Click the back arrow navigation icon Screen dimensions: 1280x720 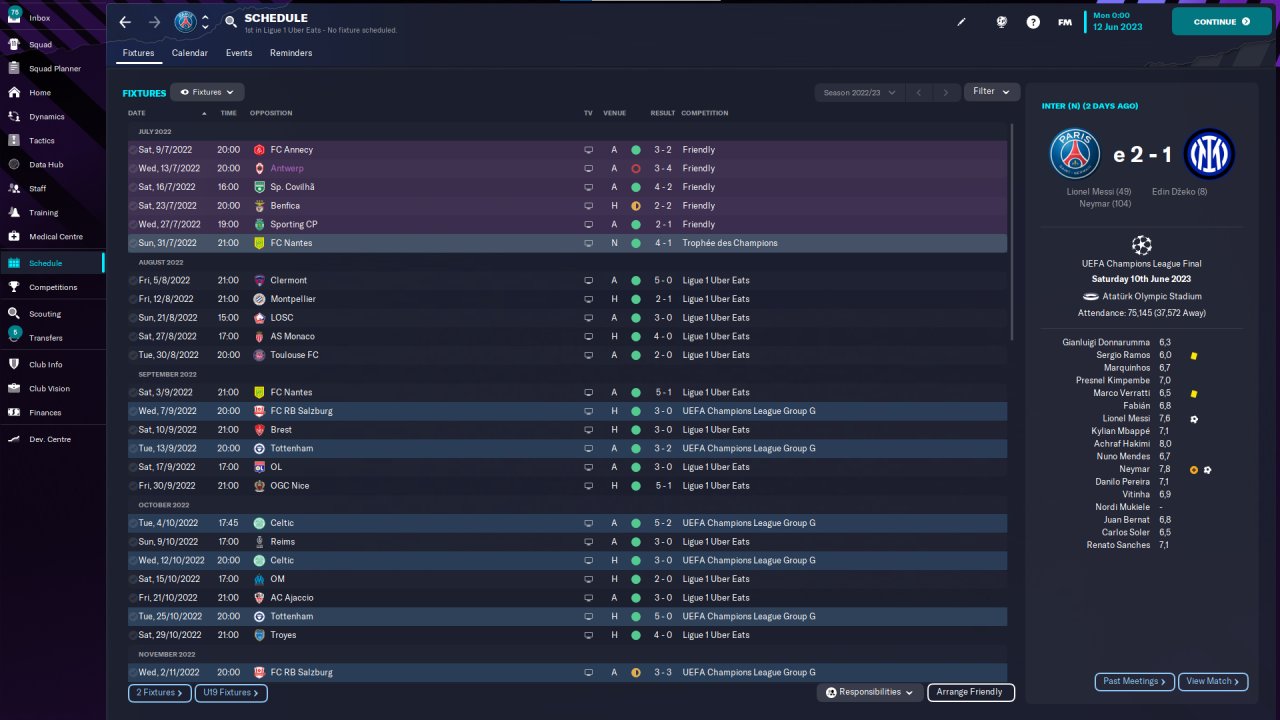pos(125,22)
